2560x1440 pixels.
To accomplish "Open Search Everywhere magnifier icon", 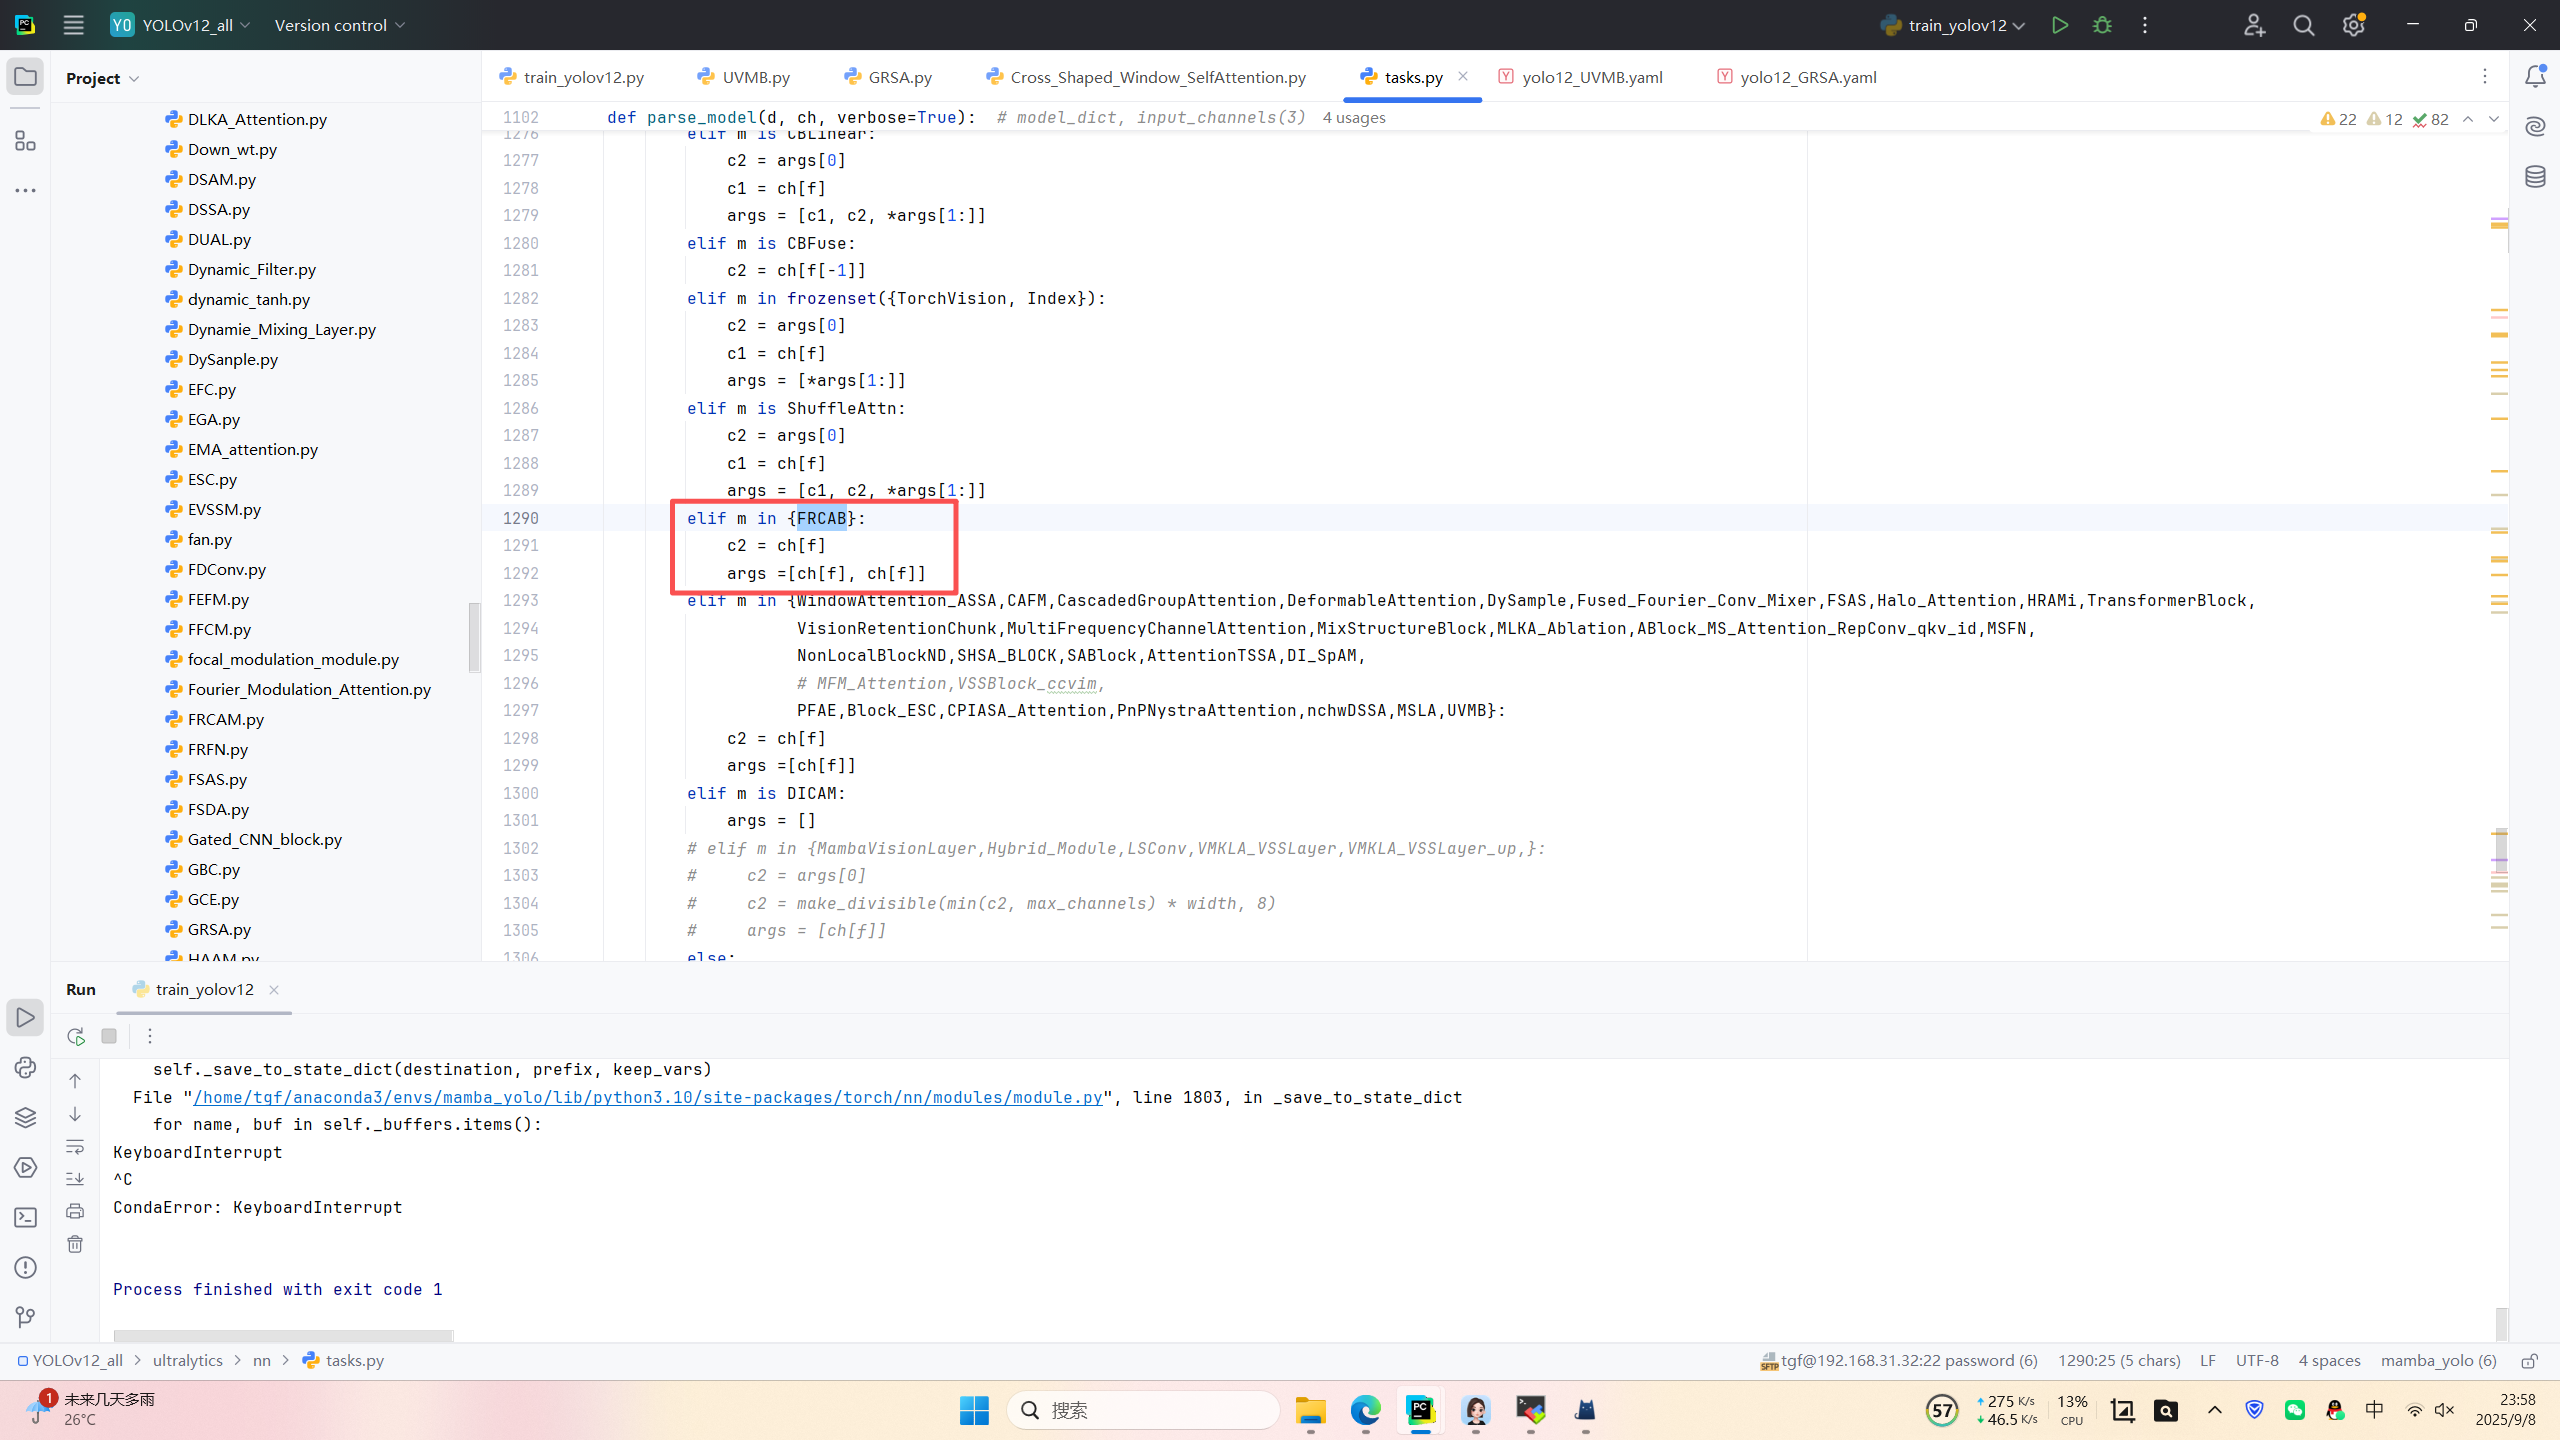I will pyautogui.click(x=2304, y=25).
